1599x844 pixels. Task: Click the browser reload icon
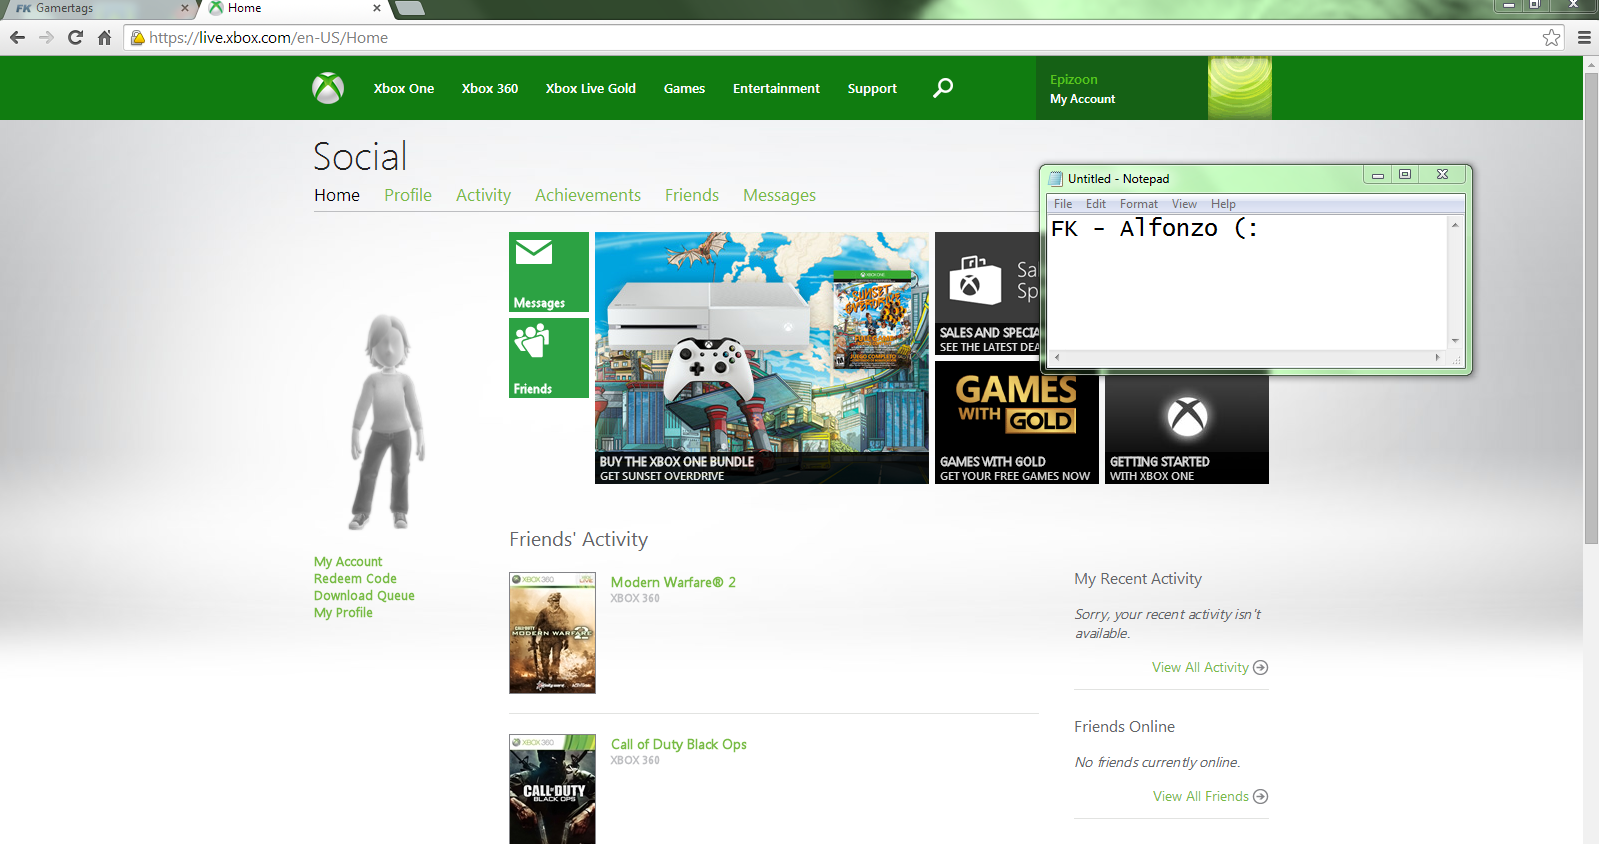click(x=75, y=37)
